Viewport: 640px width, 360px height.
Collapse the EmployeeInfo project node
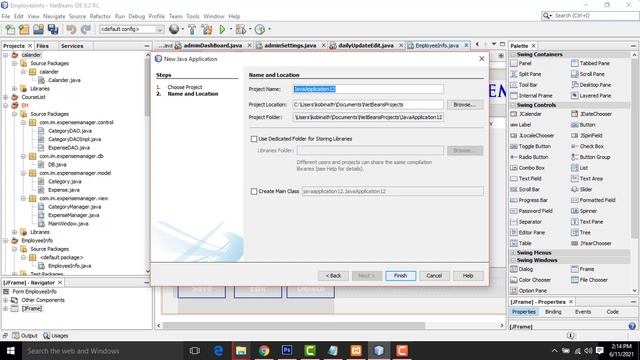click(x=6, y=240)
